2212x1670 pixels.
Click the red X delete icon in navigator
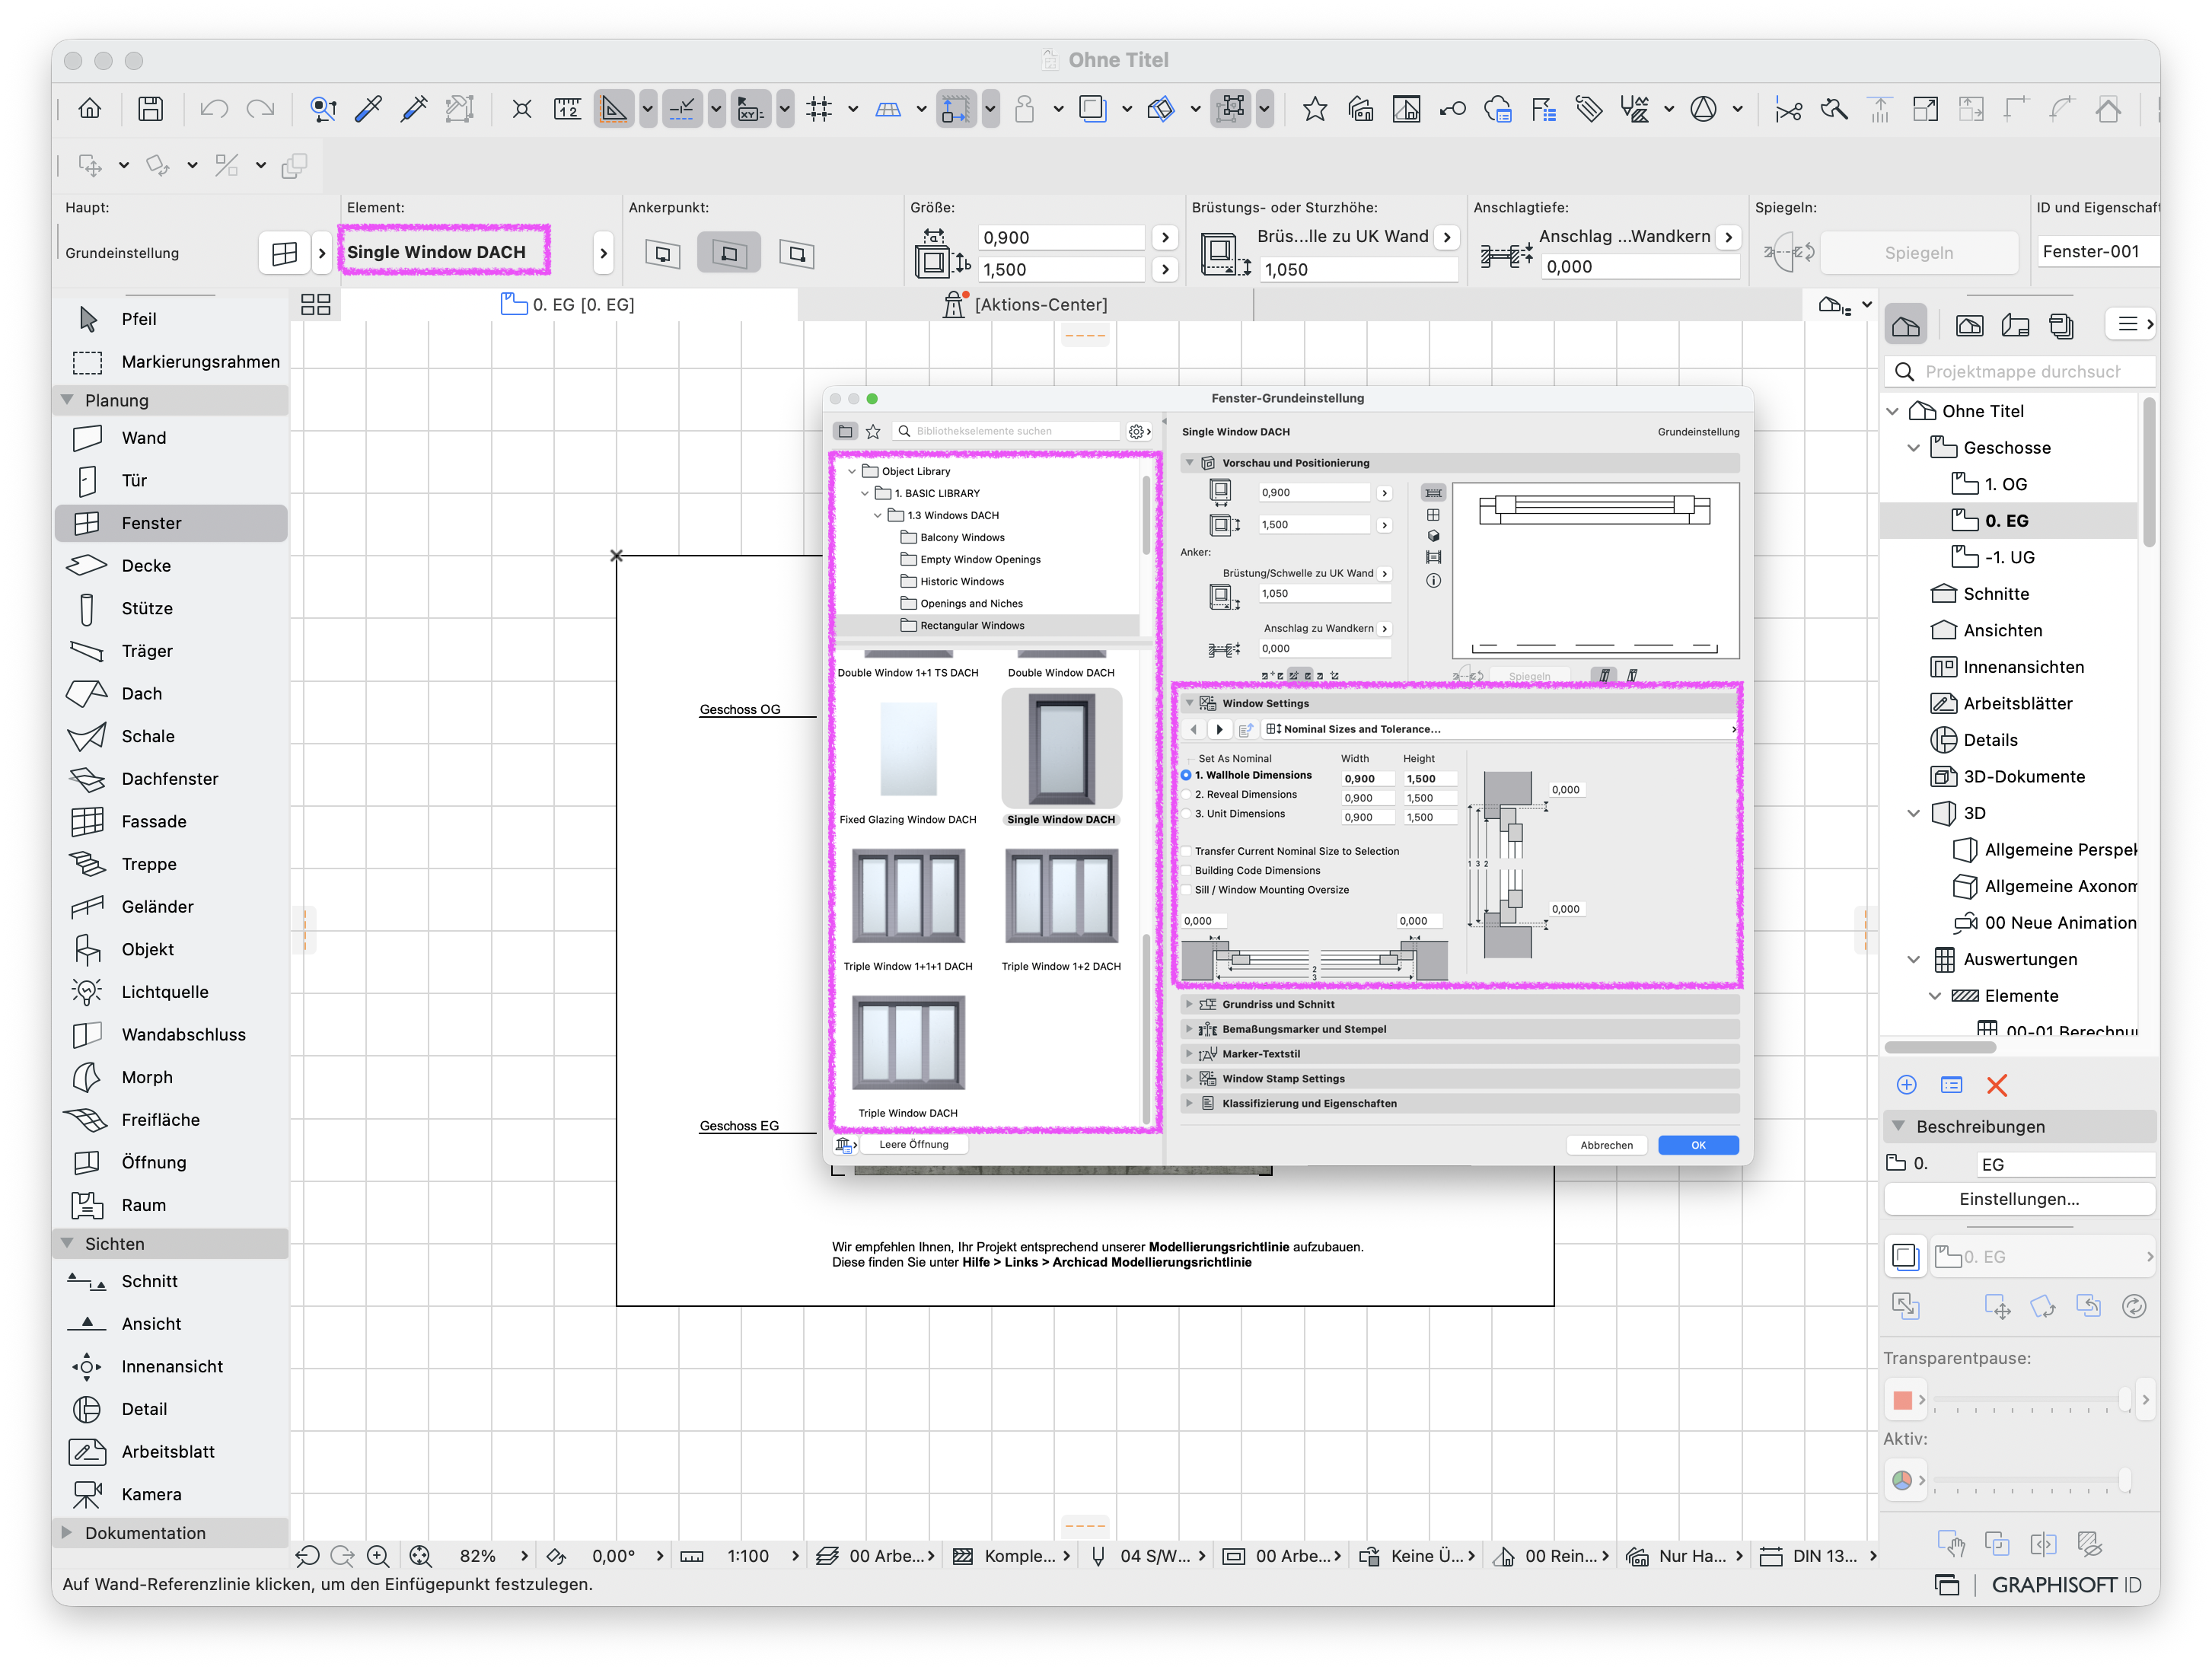[x=1997, y=1086]
